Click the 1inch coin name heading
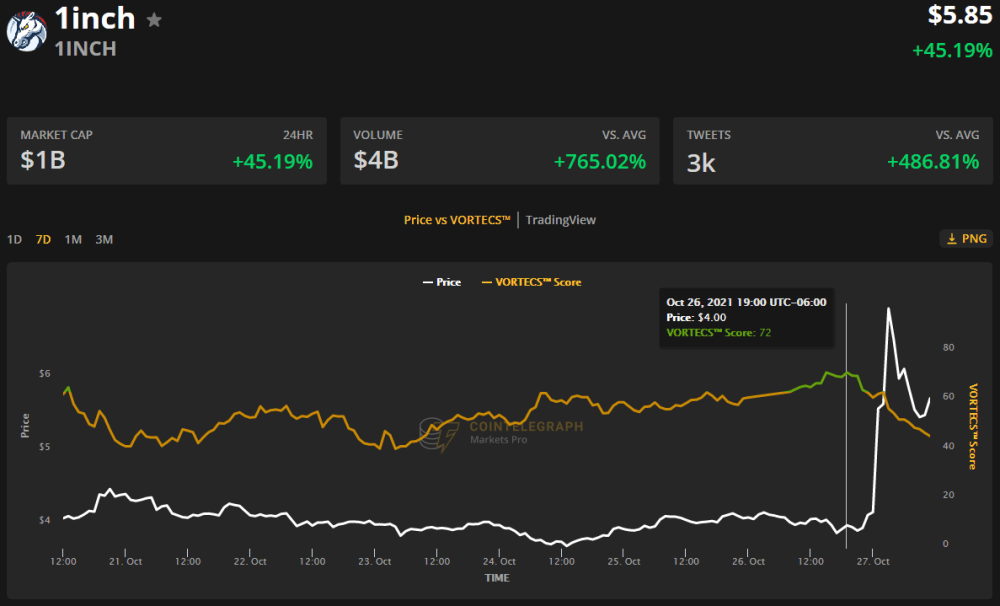The width and height of the screenshot is (1000, 606). point(95,18)
